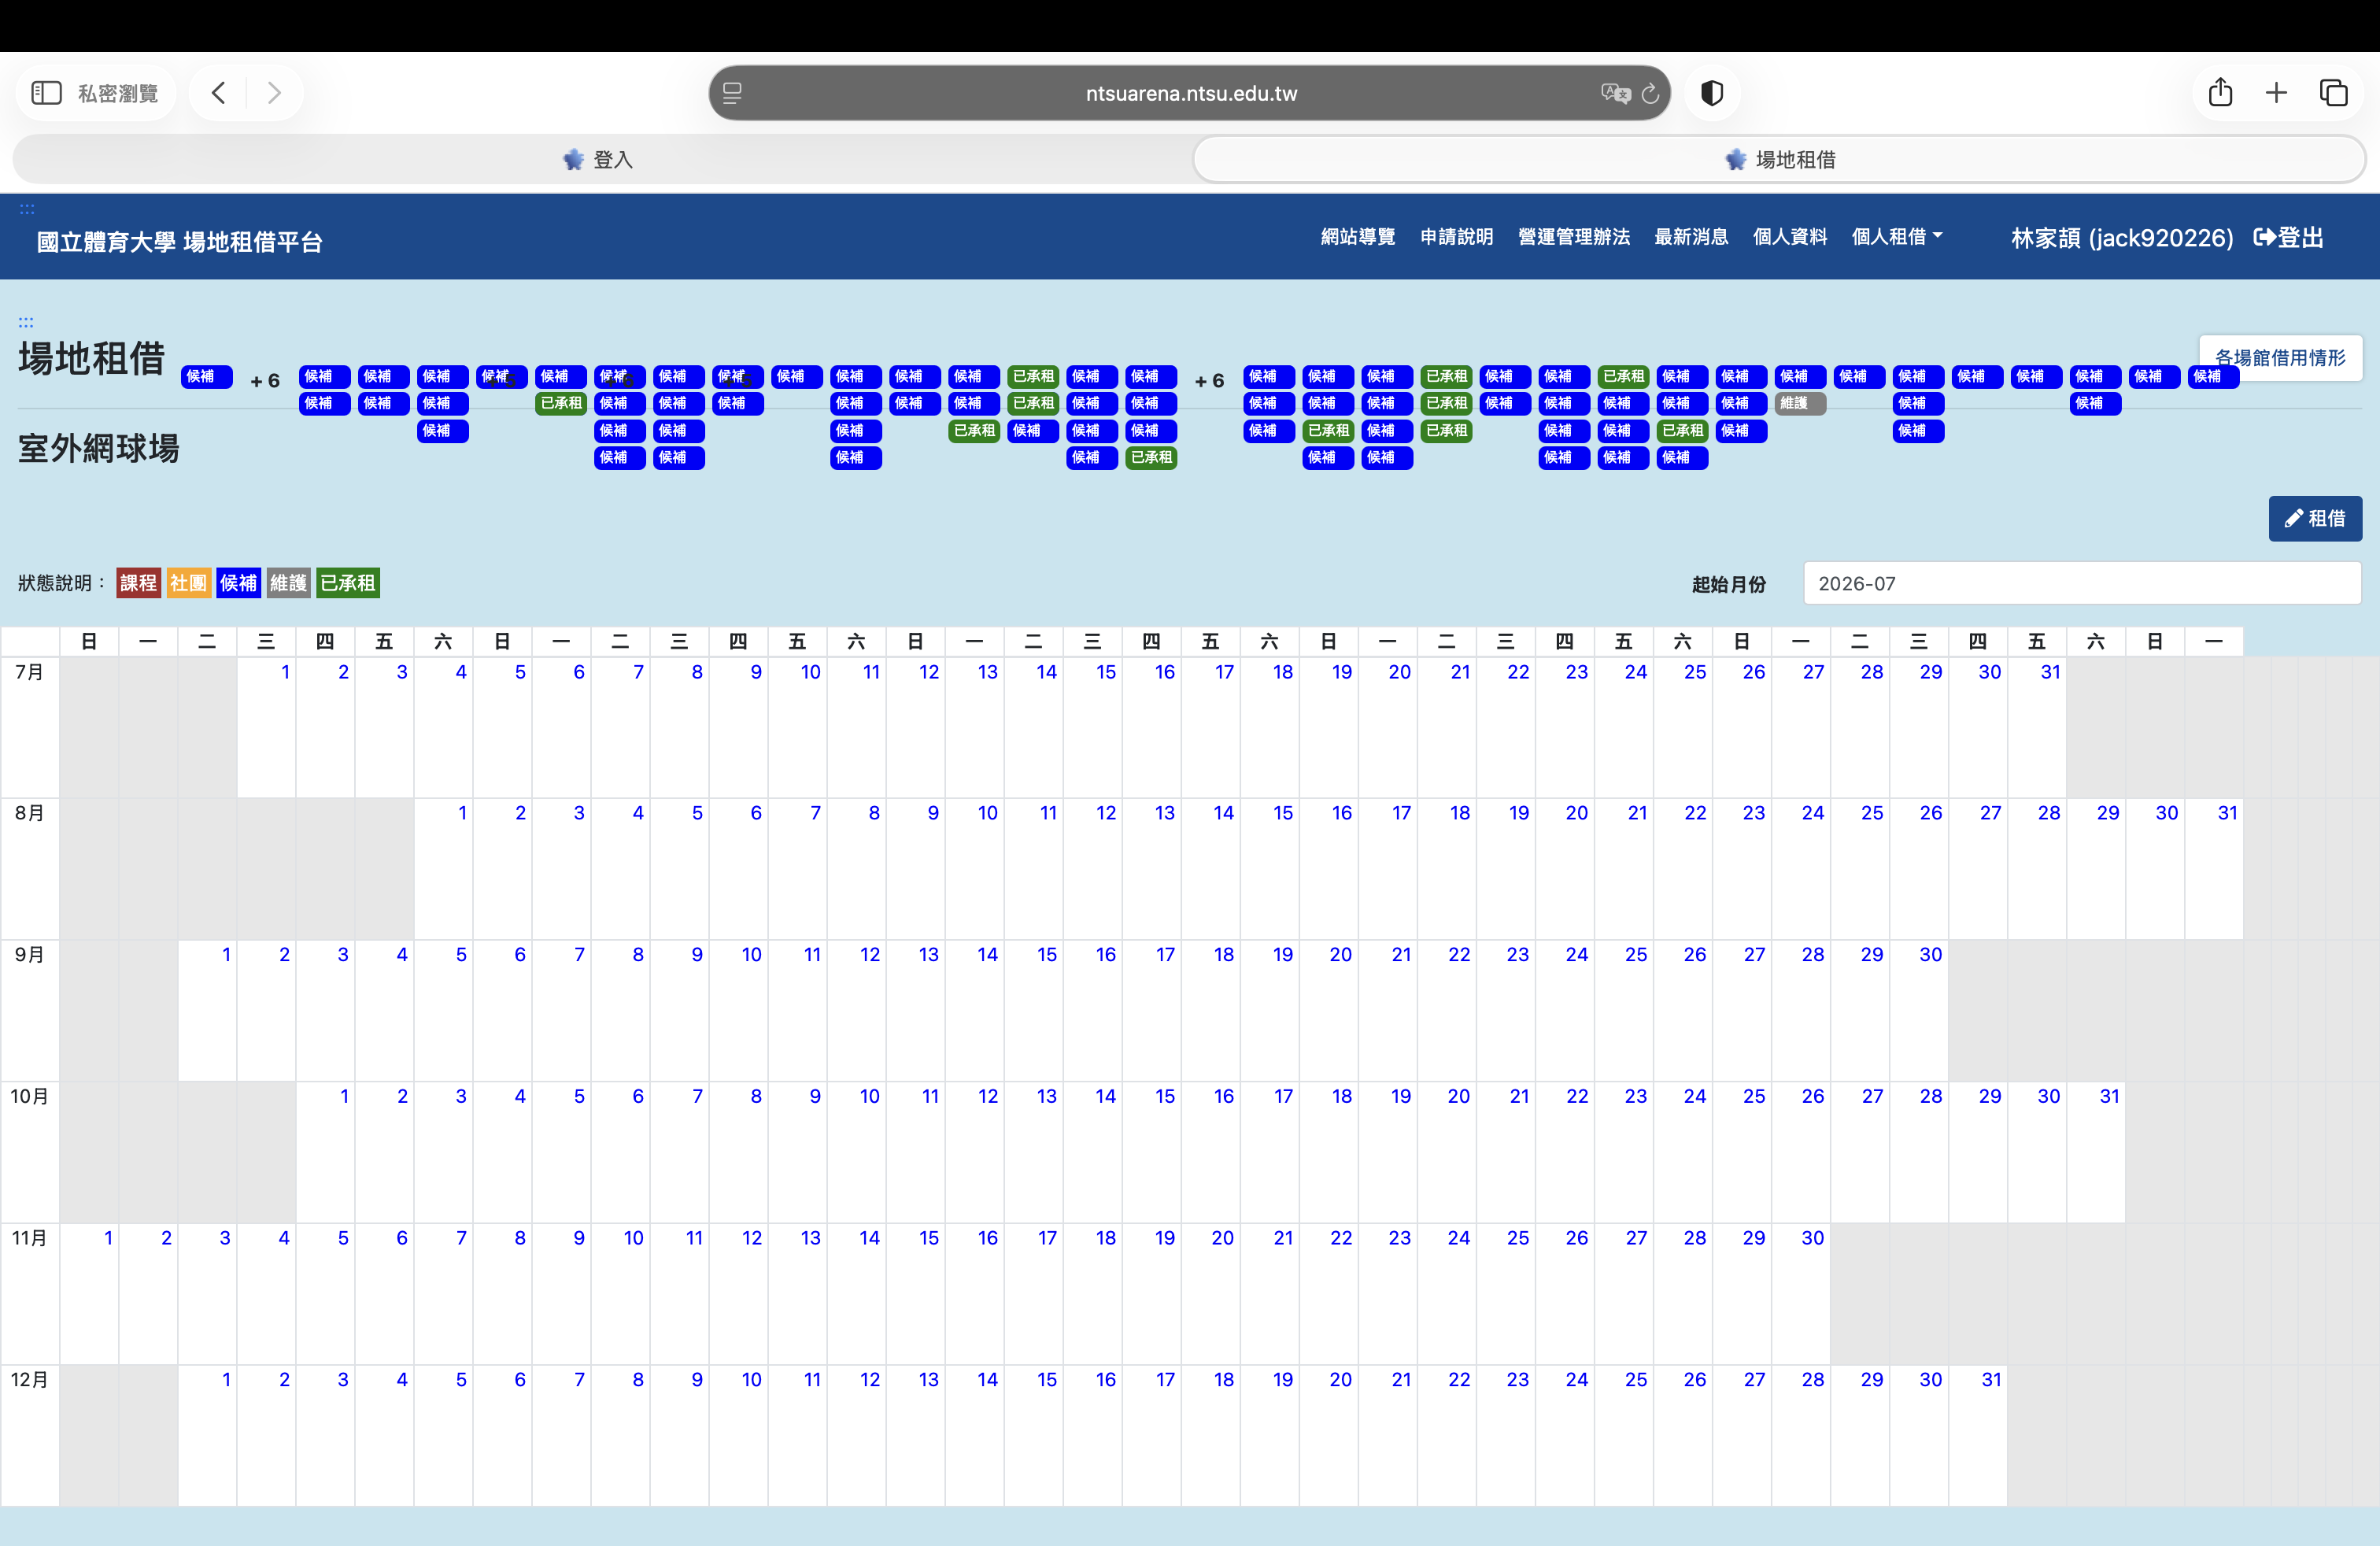2380x1546 pixels.
Task: Click the 已承租 status legend swatch
Action: click(348, 583)
